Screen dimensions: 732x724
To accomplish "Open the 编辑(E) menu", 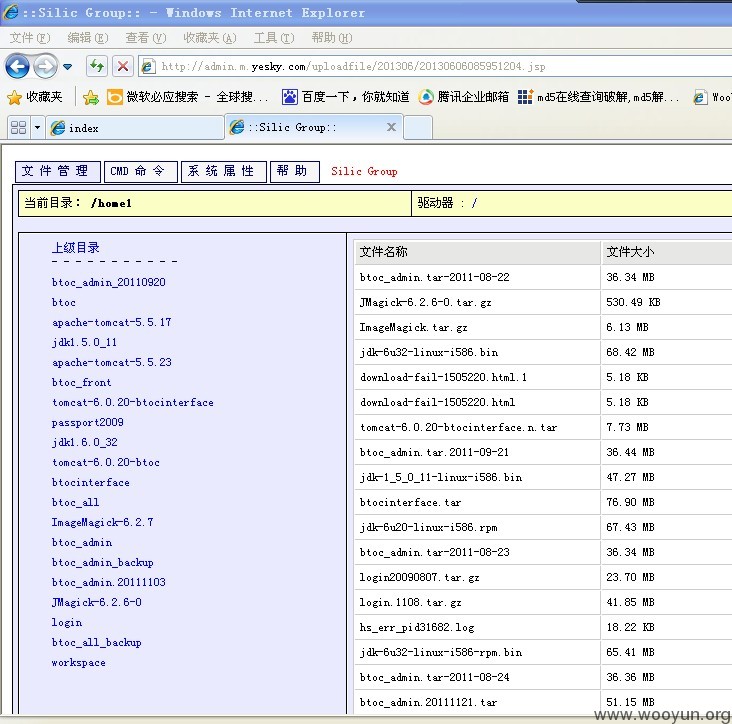I will coord(88,38).
